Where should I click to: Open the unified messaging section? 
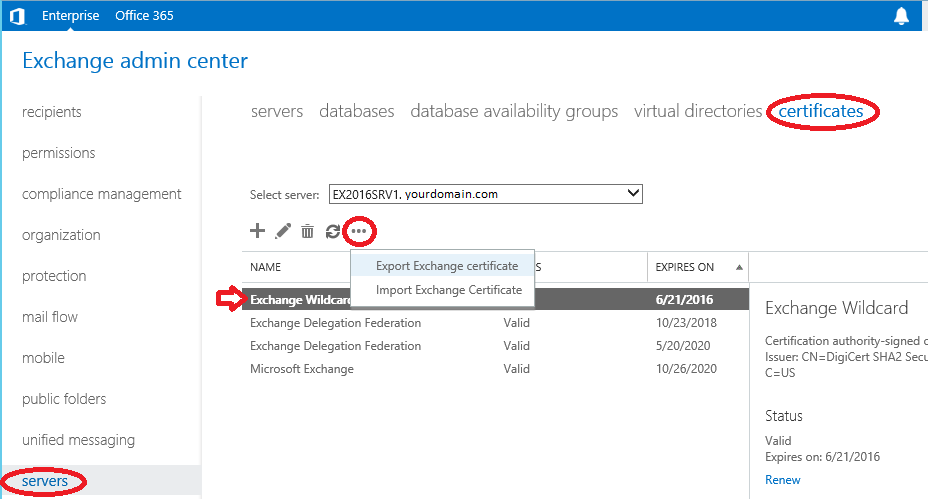pyautogui.click(x=78, y=440)
